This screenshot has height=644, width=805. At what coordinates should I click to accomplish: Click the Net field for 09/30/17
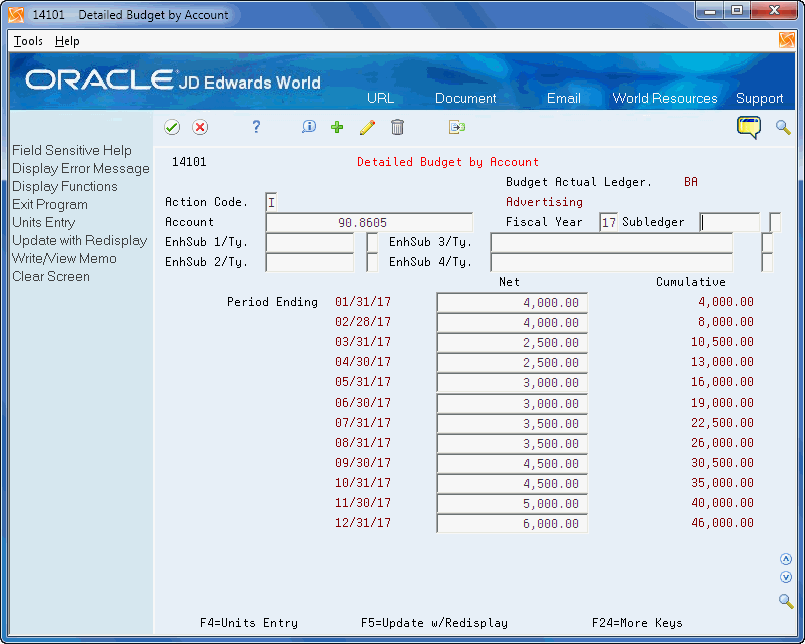click(512, 464)
